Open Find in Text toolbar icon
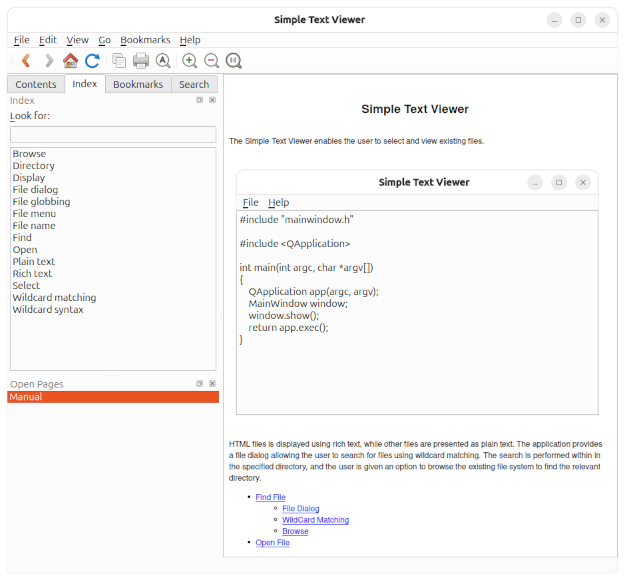 [x=163, y=61]
